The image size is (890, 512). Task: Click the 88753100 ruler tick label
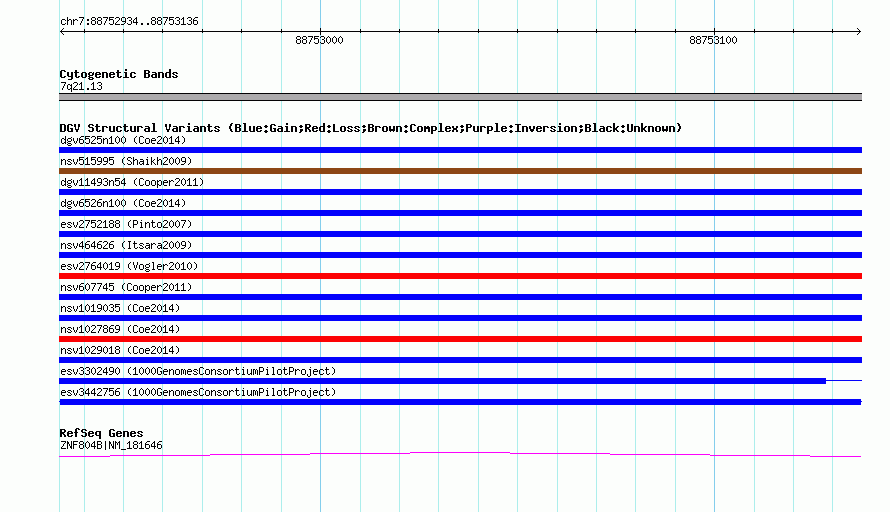coord(713,40)
